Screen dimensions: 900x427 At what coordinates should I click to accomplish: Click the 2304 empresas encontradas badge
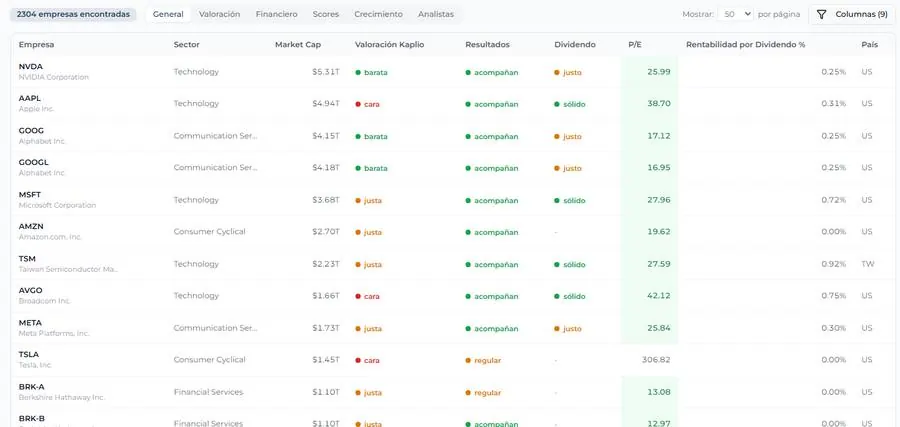pos(73,14)
